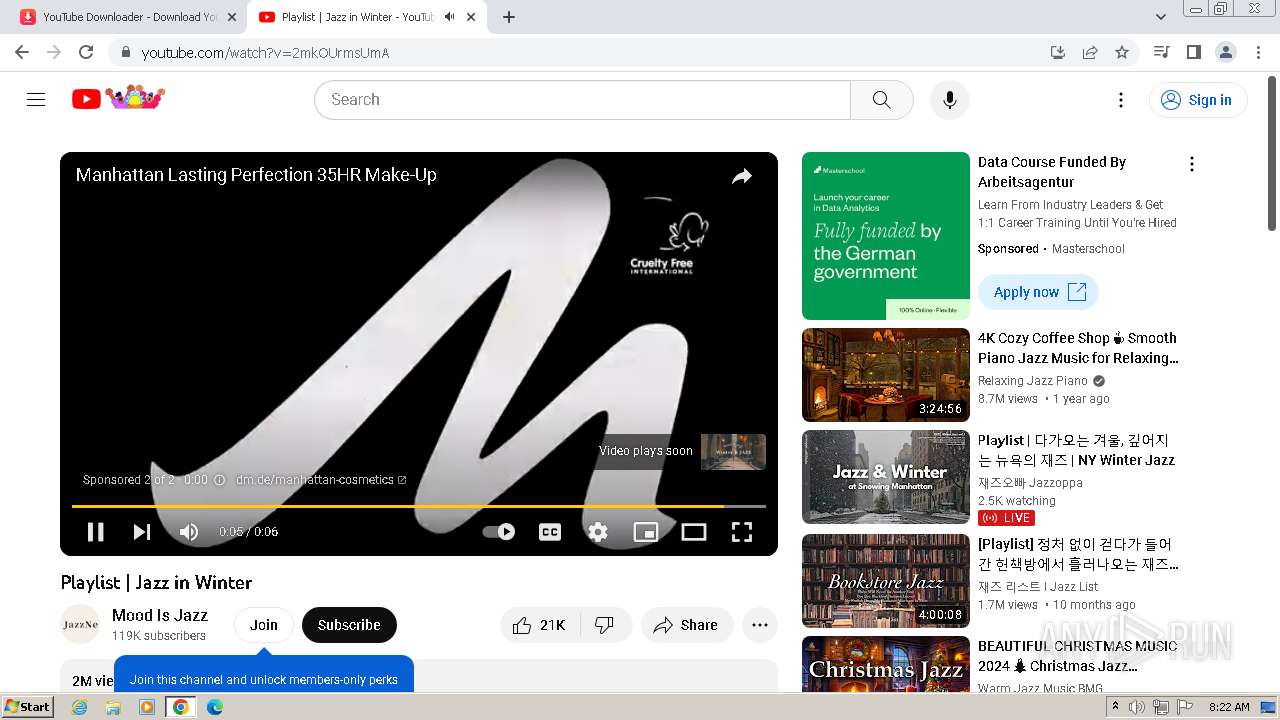This screenshot has height=720, width=1280.
Task: Open YouTube settings three-dot menu
Action: (x=1121, y=100)
